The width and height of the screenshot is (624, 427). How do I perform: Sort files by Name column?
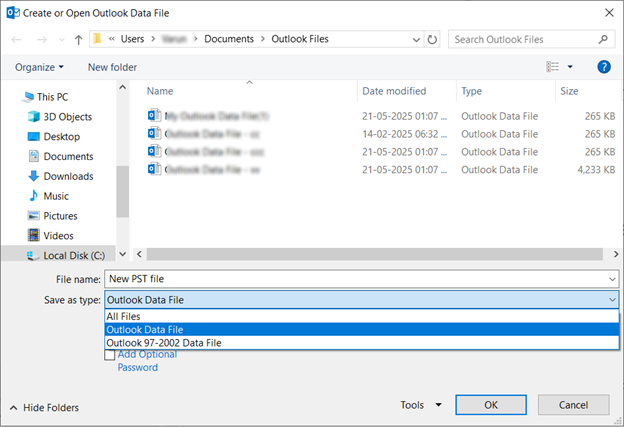pyautogui.click(x=160, y=91)
